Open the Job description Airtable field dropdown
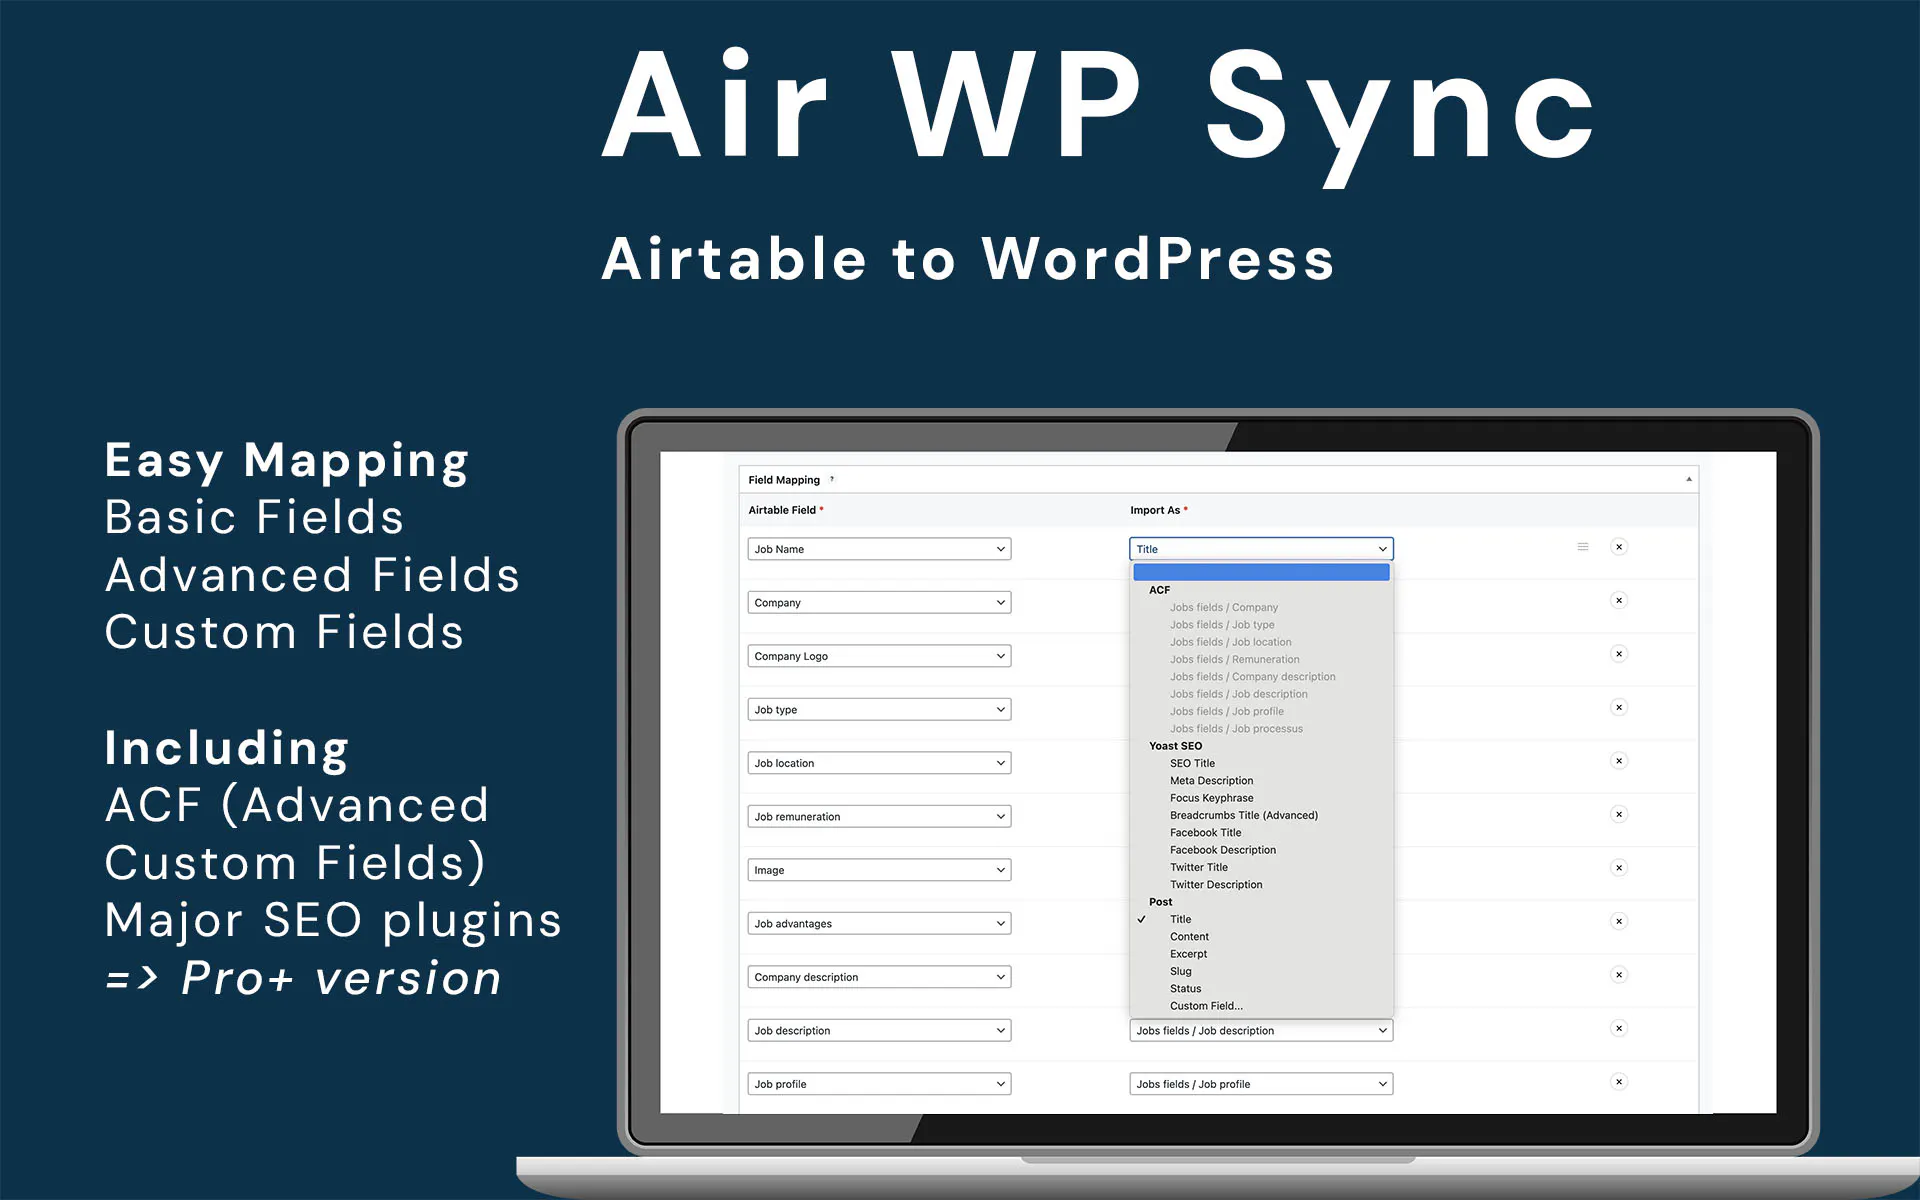Screen dimensions: 1920x1200 (879, 1031)
